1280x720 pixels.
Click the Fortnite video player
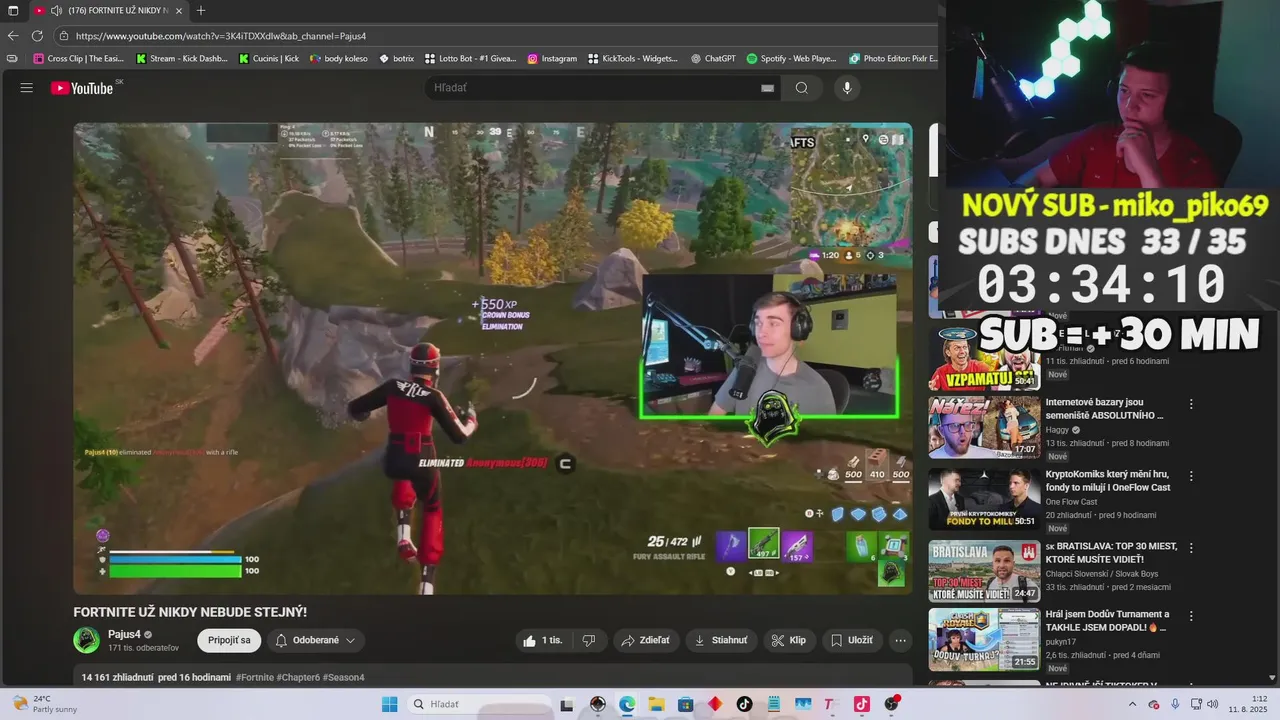pyautogui.click(x=493, y=358)
